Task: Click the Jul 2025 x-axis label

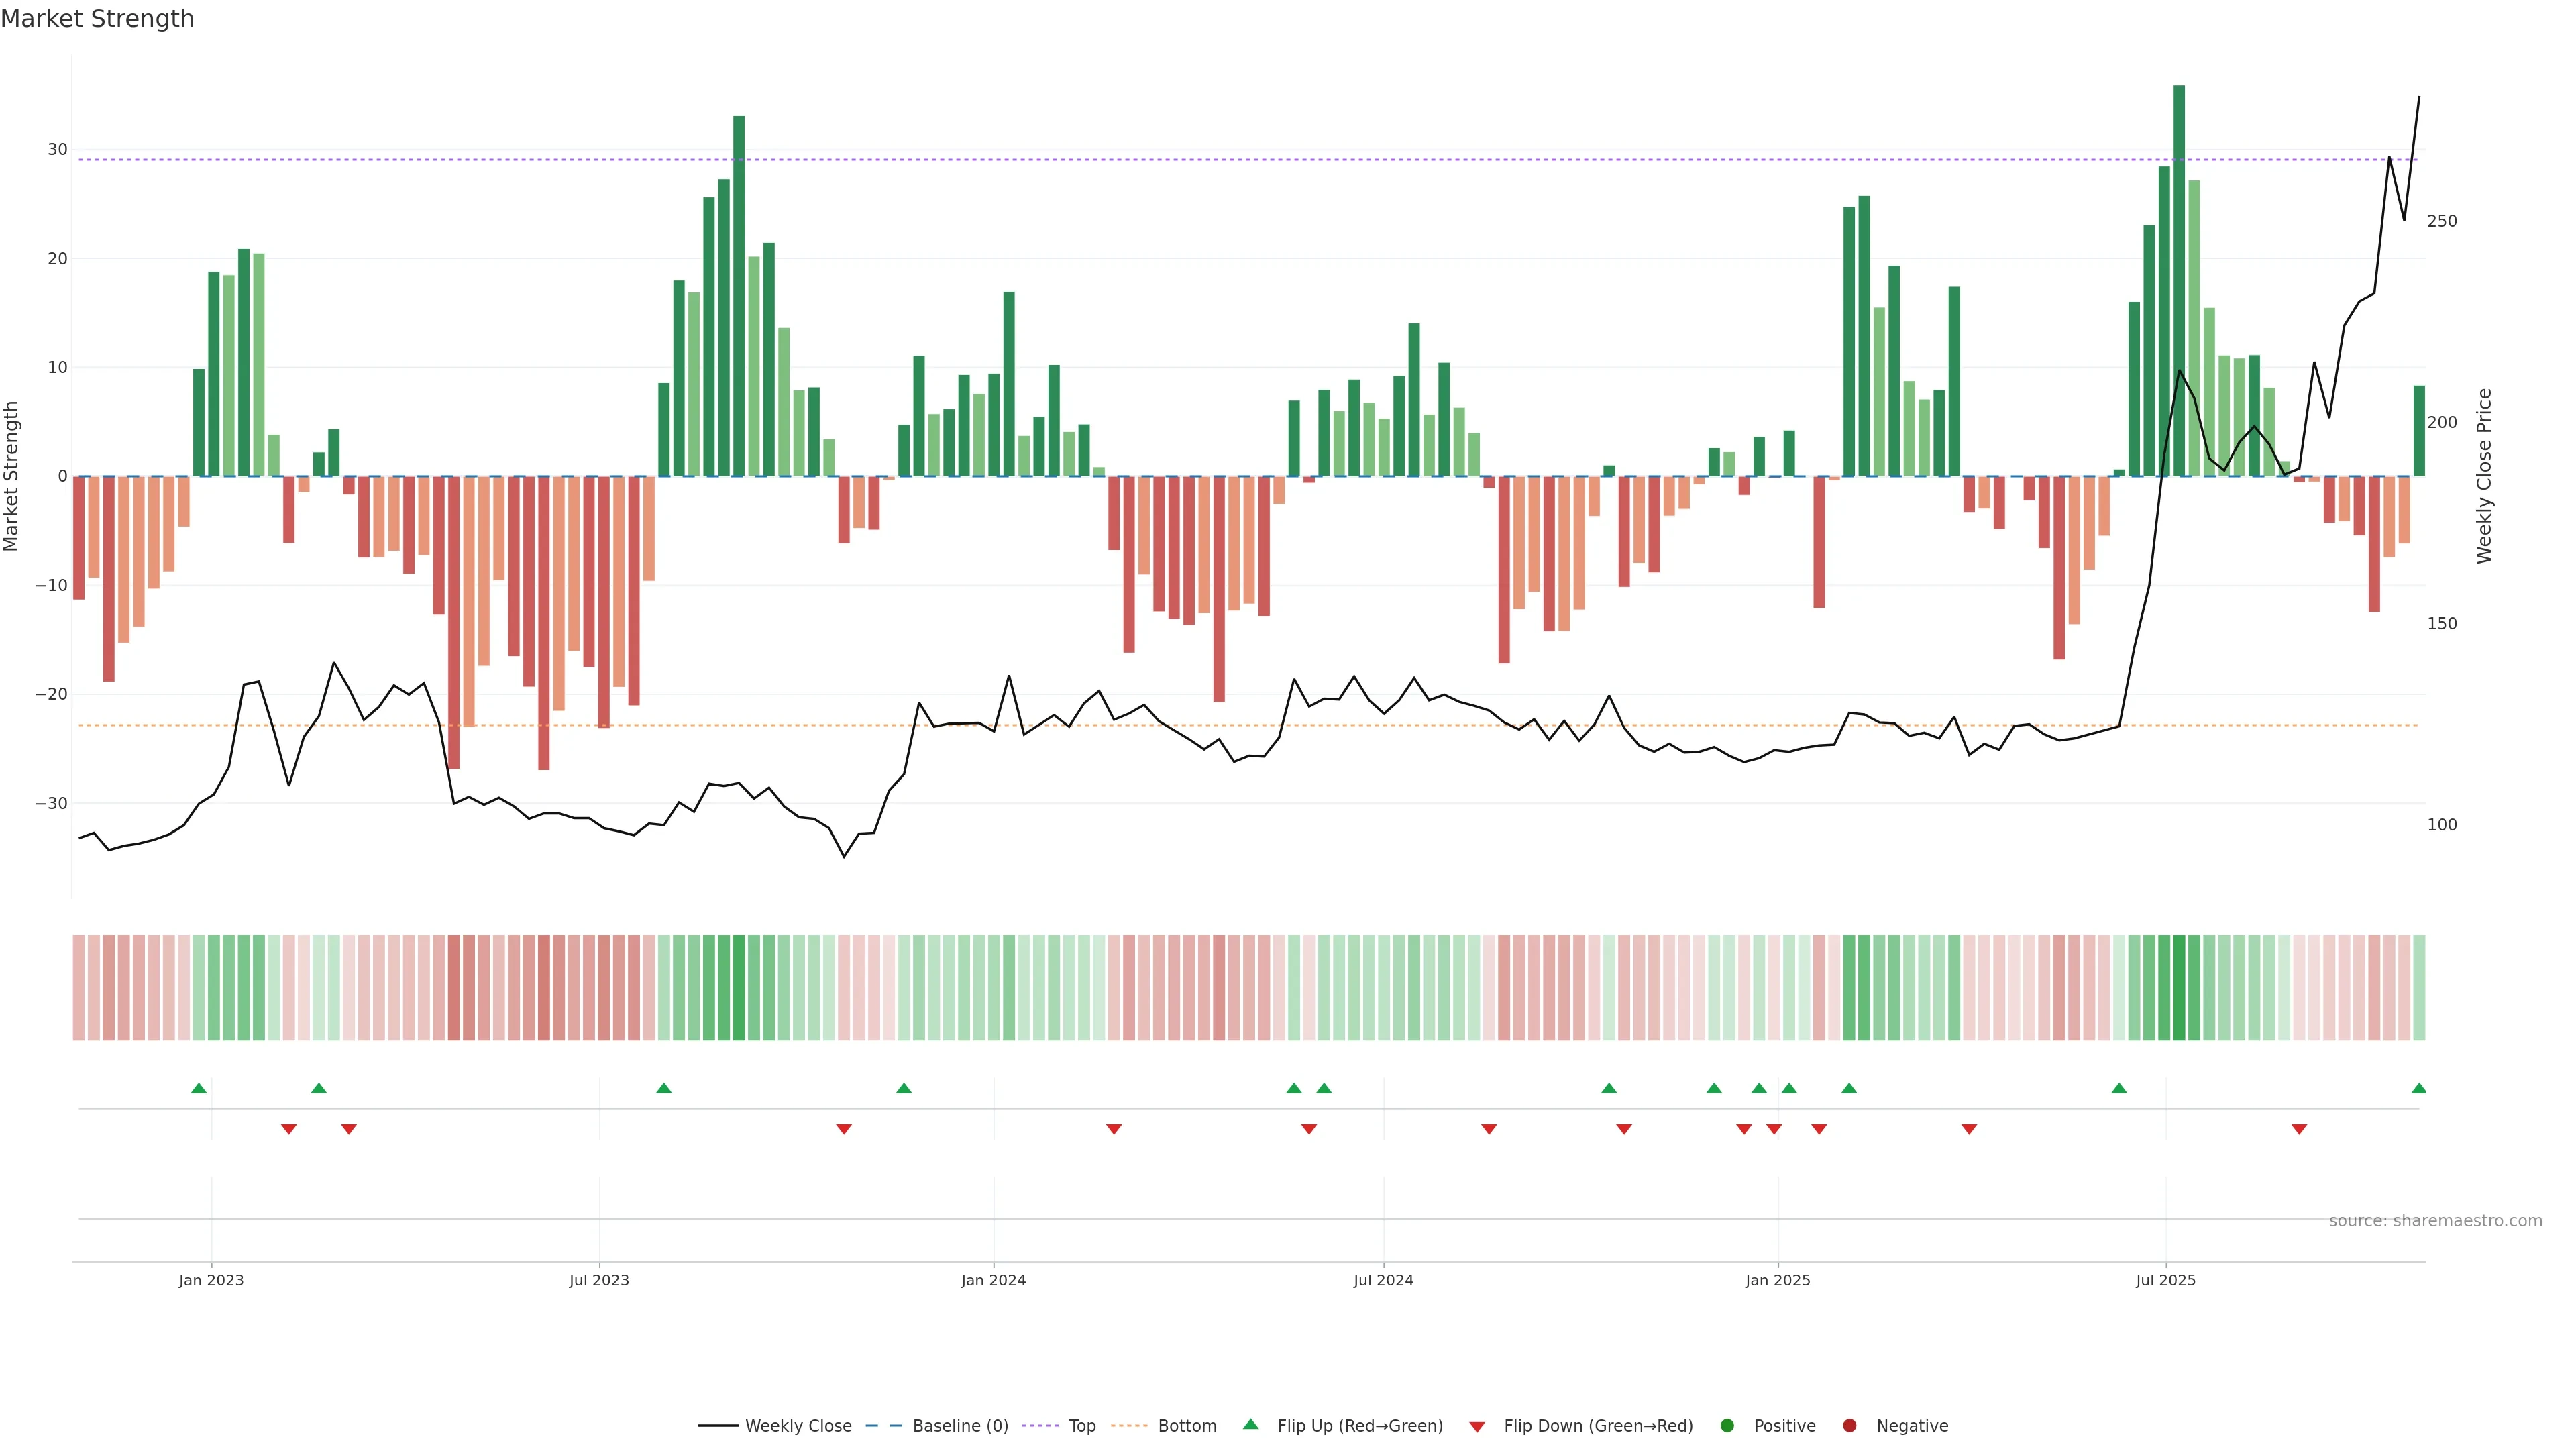Action: 2165,1280
